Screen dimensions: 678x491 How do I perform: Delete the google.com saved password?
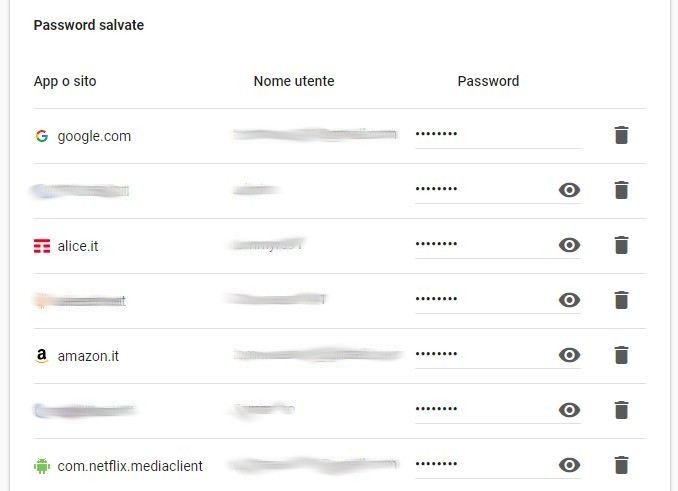(x=621, y=135)
